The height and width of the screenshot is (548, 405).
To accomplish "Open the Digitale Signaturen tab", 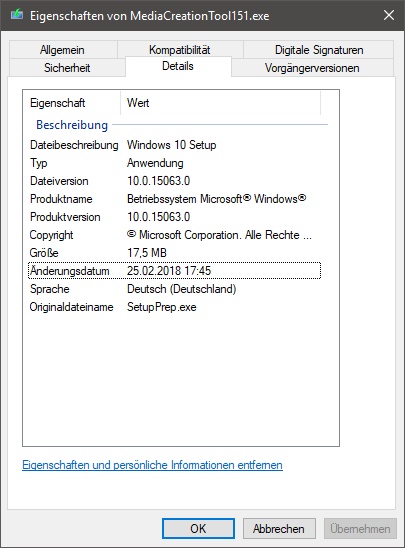I will click(x=319, y=50).
